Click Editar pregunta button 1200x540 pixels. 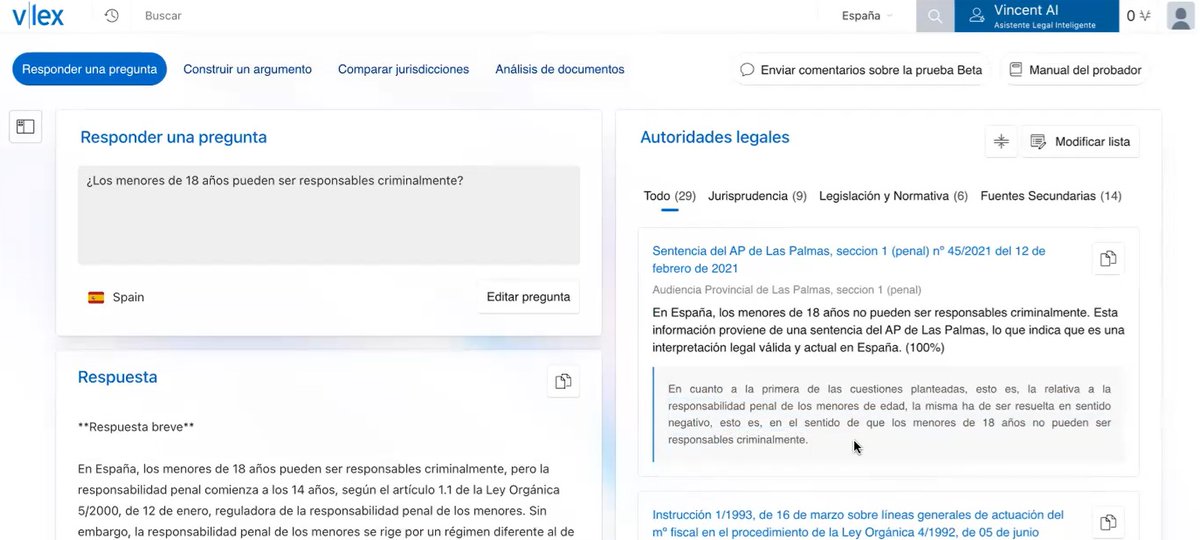(528, 297)
